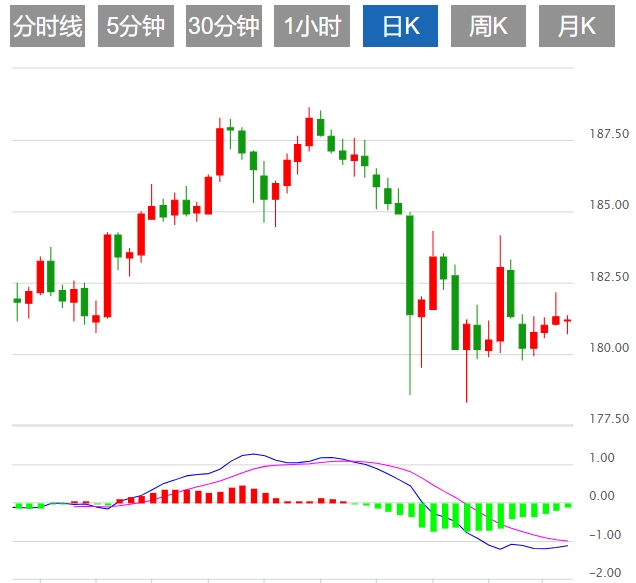Screen dimensions: 636x583
Task: Click the 185.00 price axis label
Action: (x=609, y=204)
